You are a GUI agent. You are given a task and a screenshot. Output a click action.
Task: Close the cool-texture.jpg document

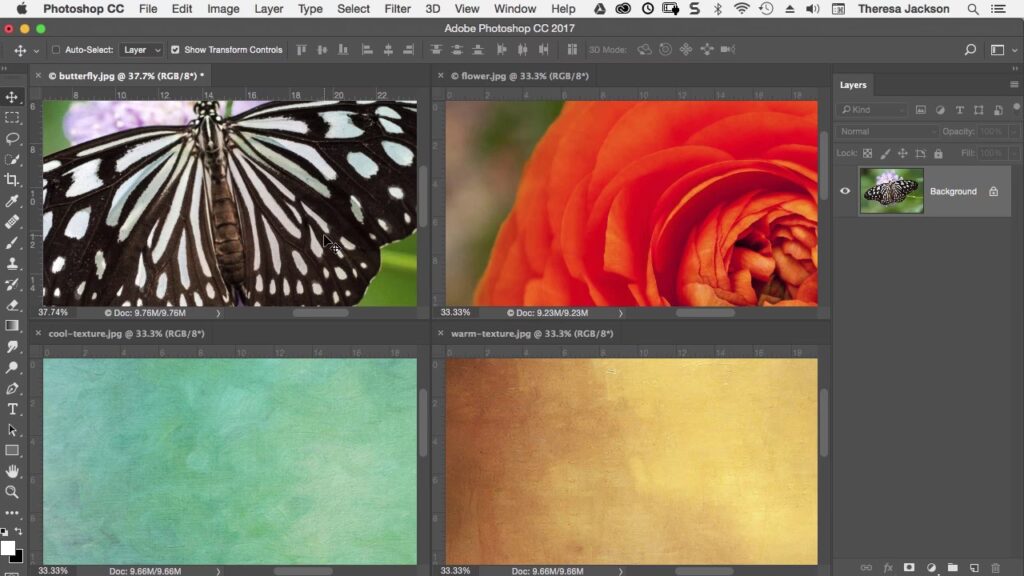(x=38, y=334)
